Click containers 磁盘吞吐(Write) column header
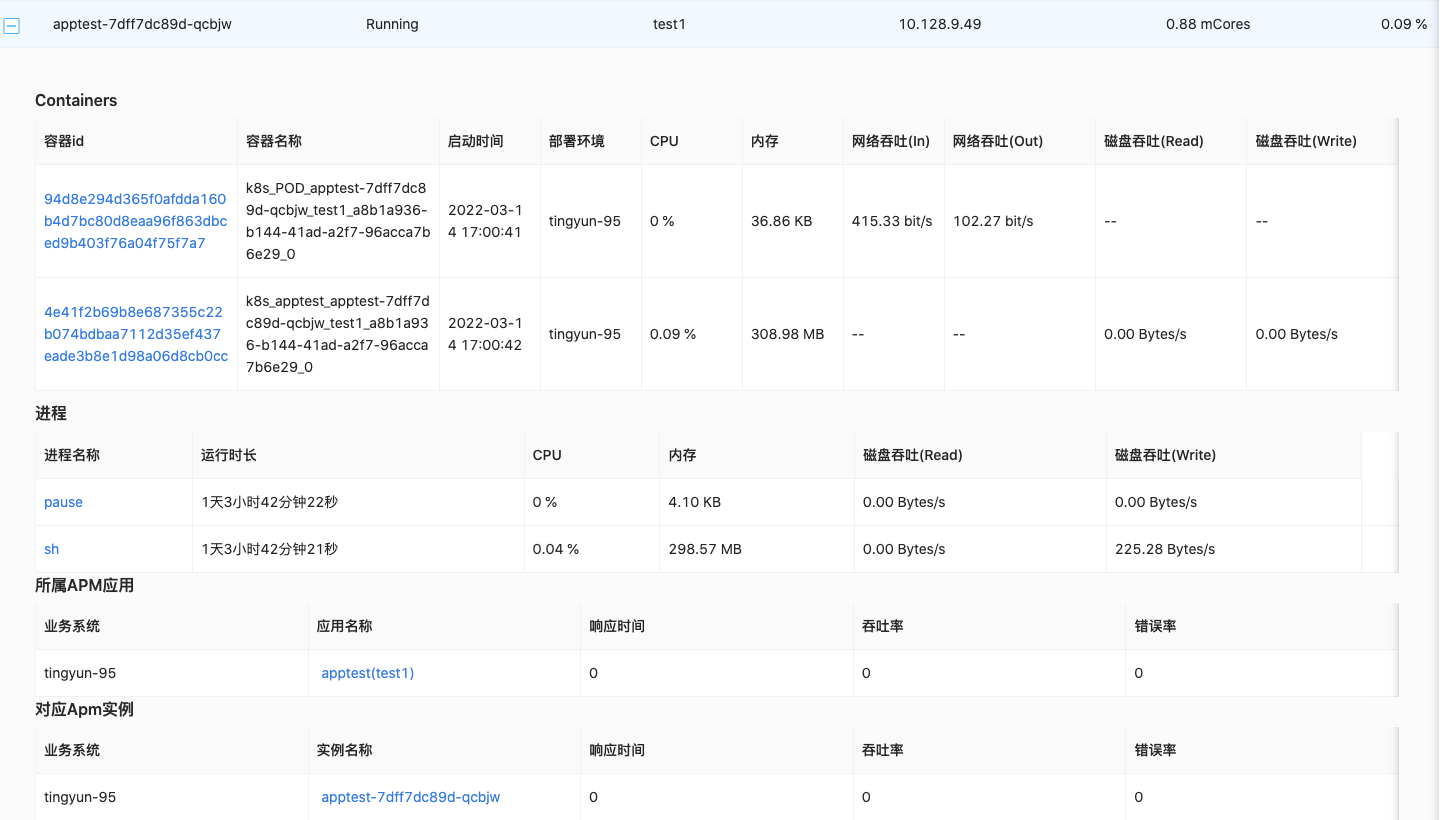Screen dimensions: 1449x820 click(x=1306, y=141)
